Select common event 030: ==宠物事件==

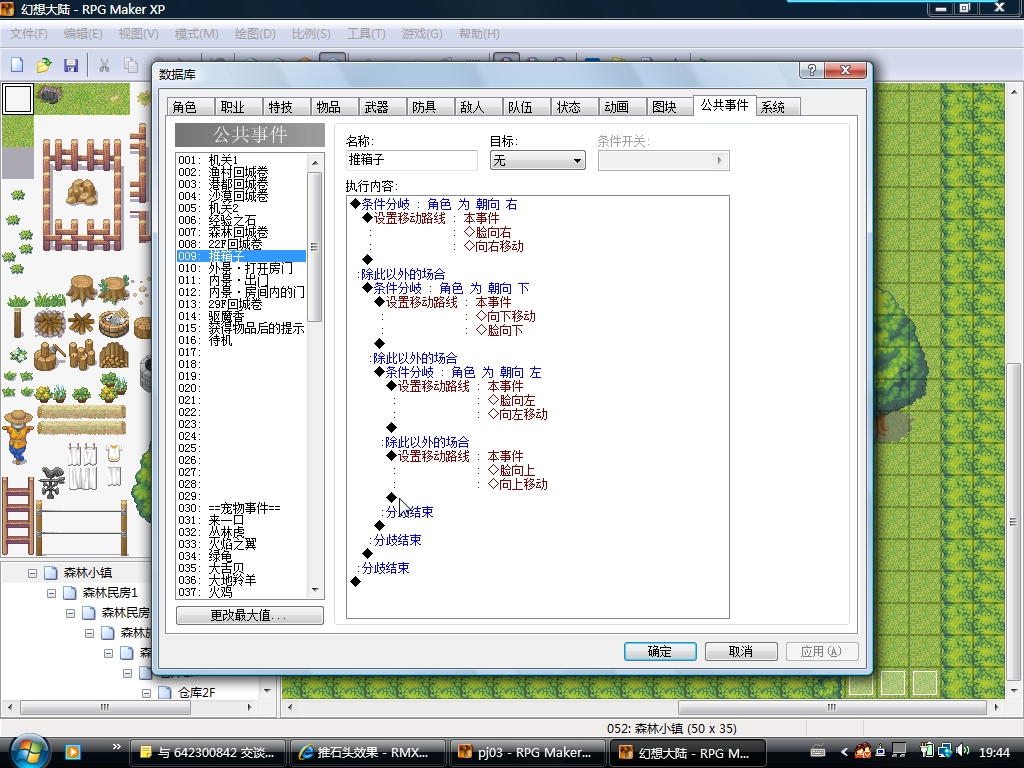tap(241, 509)
